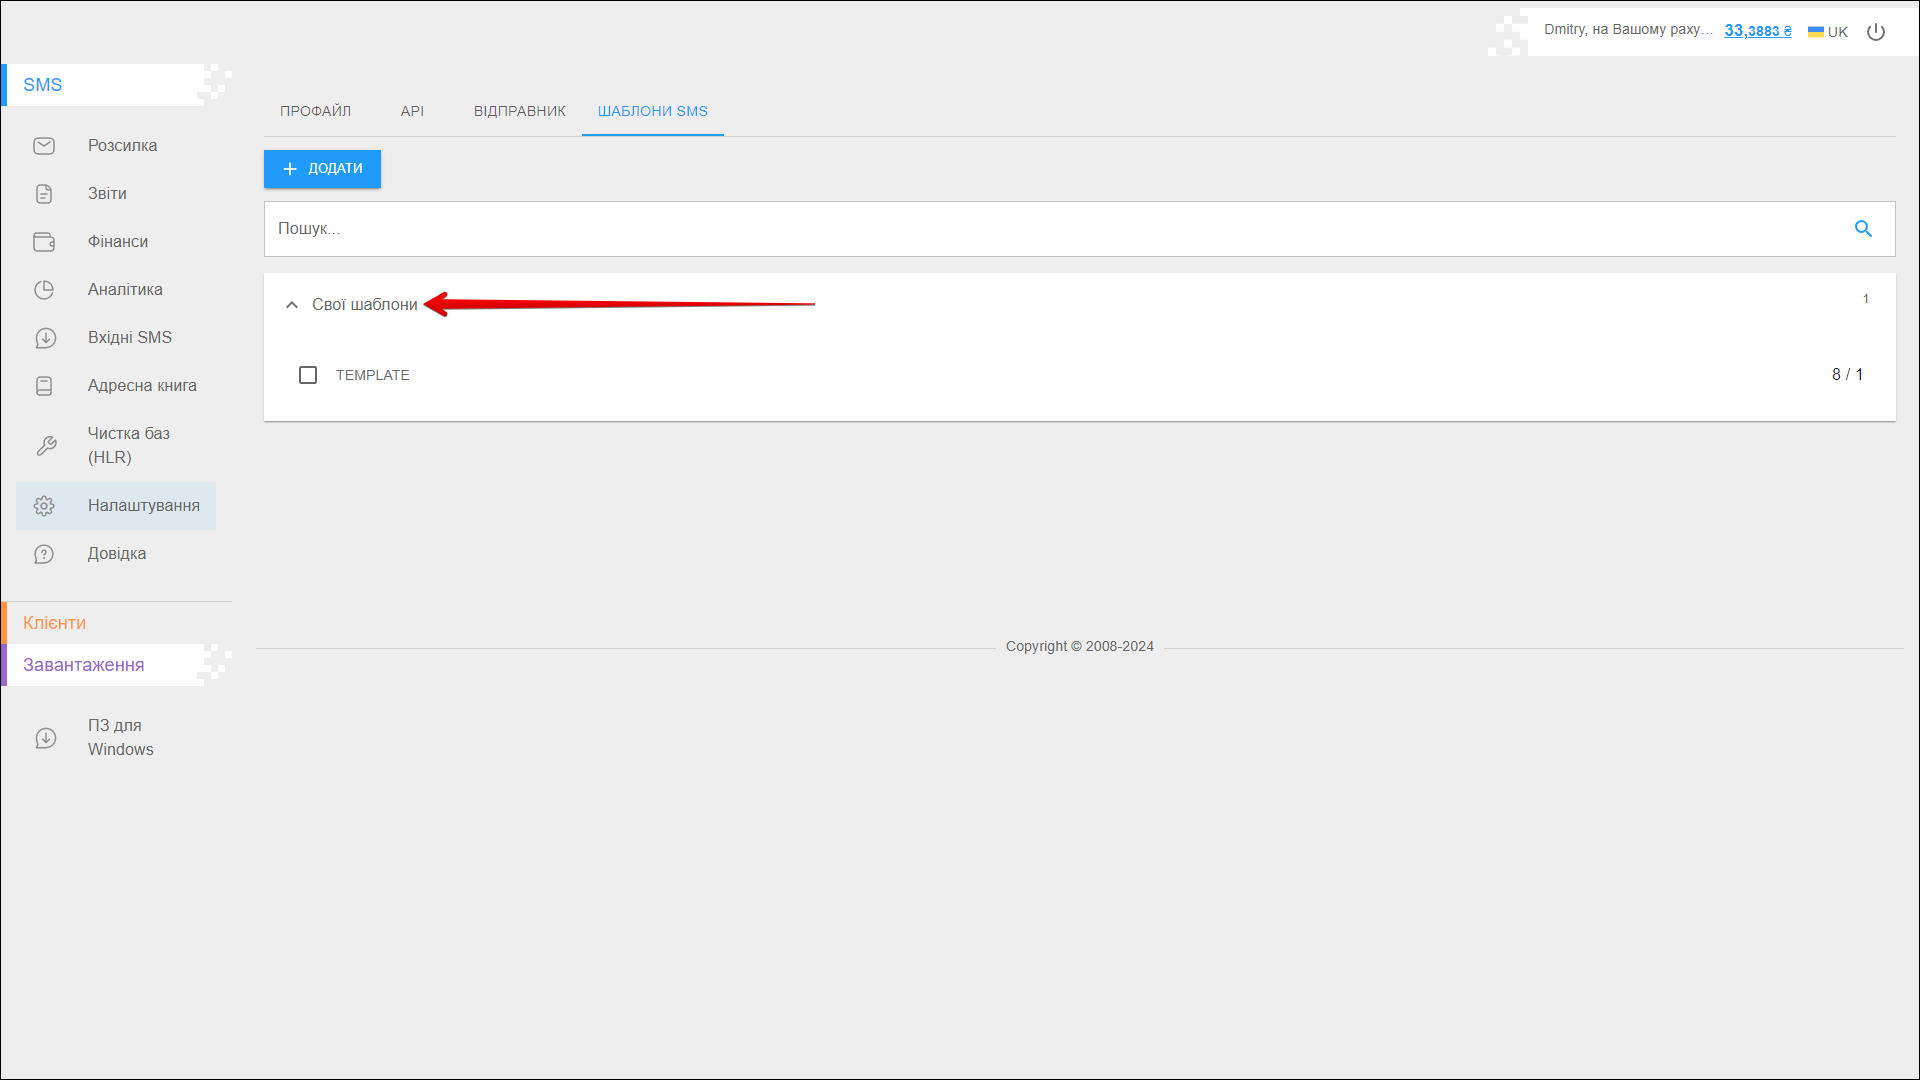Switch to the ПРОФАЙЛ tab

(x=315, y=111)
